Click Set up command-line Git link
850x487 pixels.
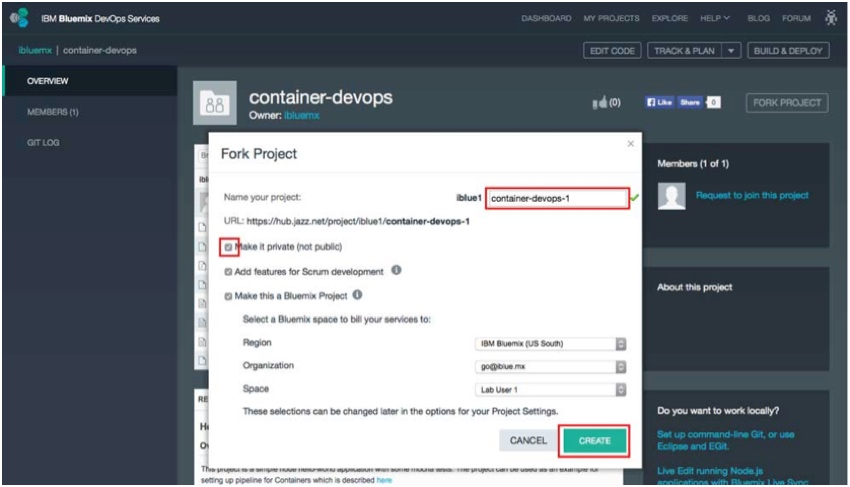725,440
